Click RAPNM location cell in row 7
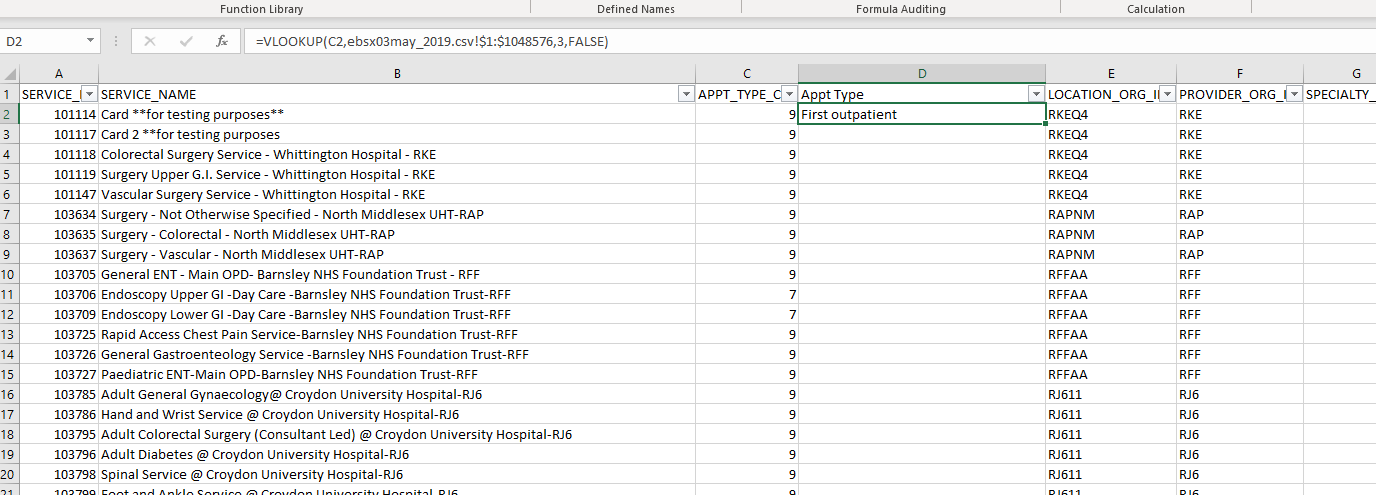 pyautogui.click(x=1111, y=214)
